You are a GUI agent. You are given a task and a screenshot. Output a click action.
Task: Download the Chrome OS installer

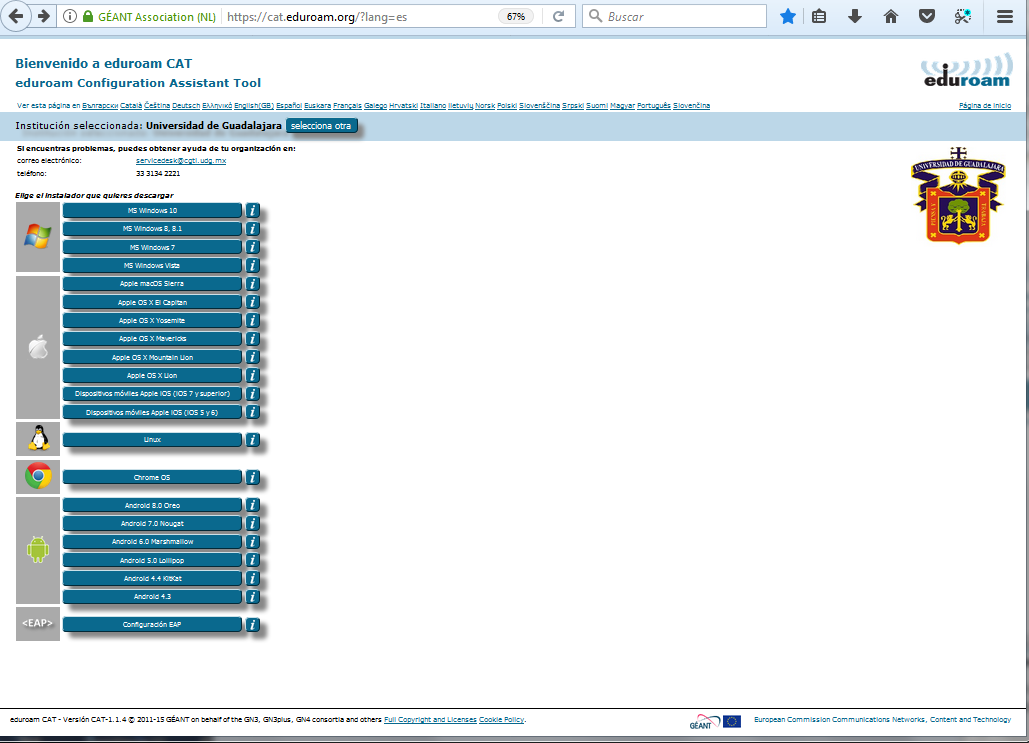(x=152, y=478)
